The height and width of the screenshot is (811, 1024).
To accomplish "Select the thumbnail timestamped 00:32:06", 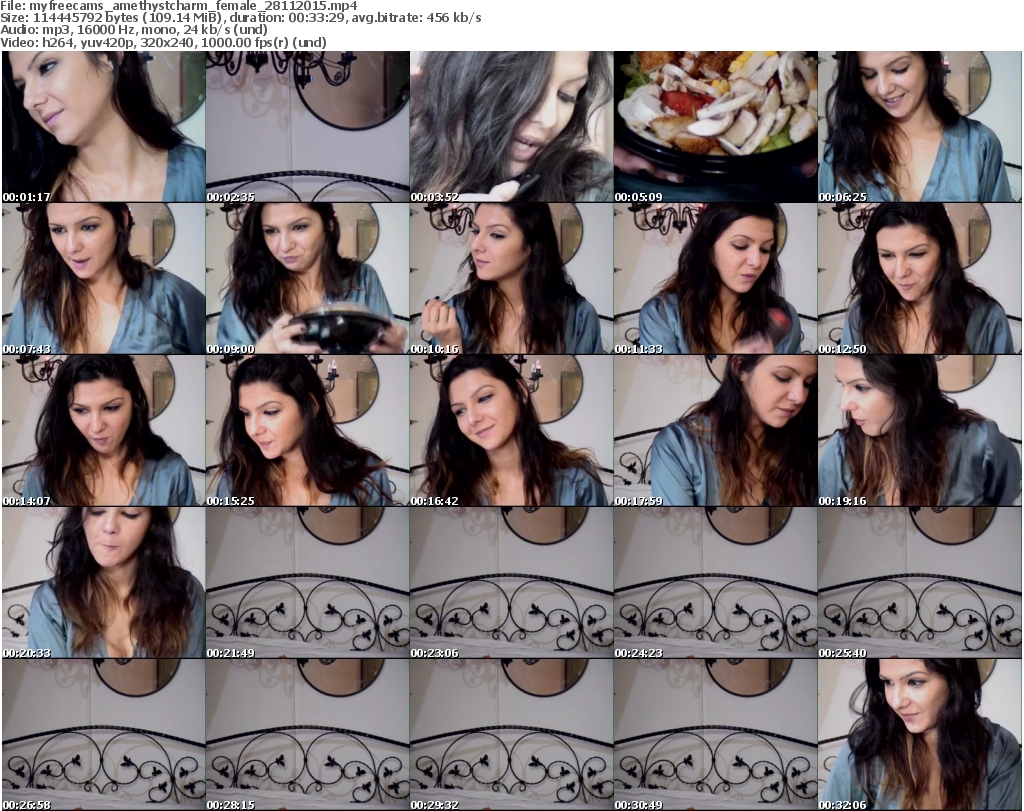I will click(x=919, y=735).
